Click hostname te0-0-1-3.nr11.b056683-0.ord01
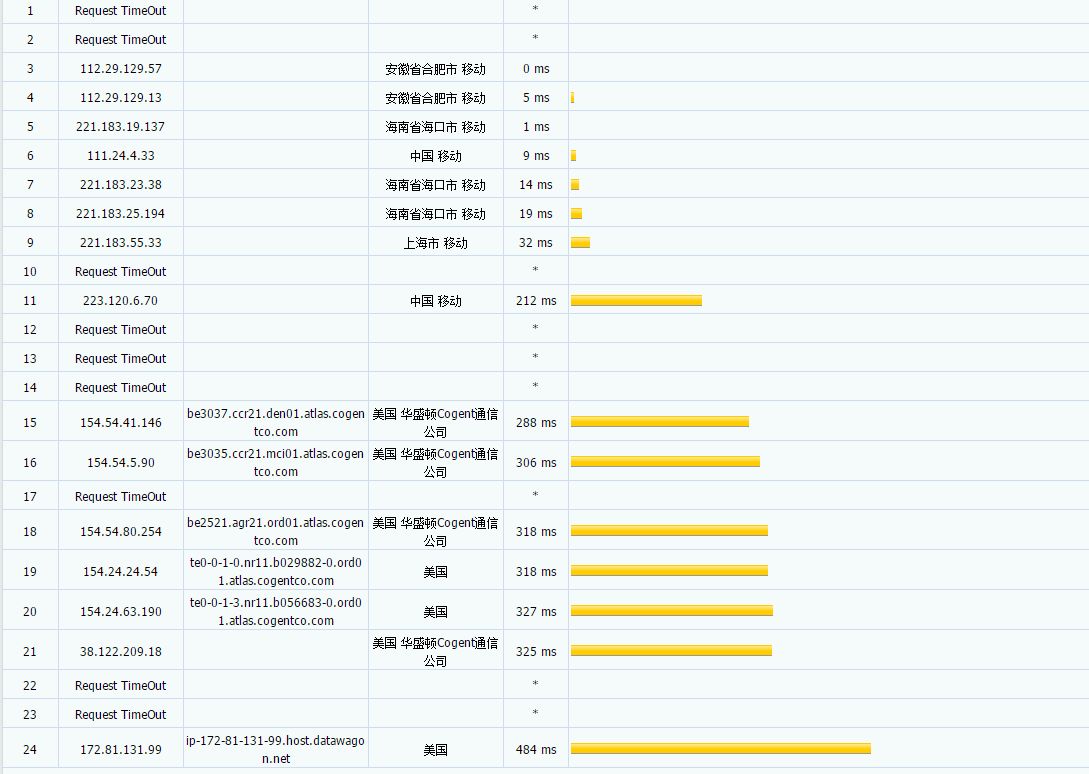Image resolution: width=1089 pixels, height=774 pixels. click(276, 612)
